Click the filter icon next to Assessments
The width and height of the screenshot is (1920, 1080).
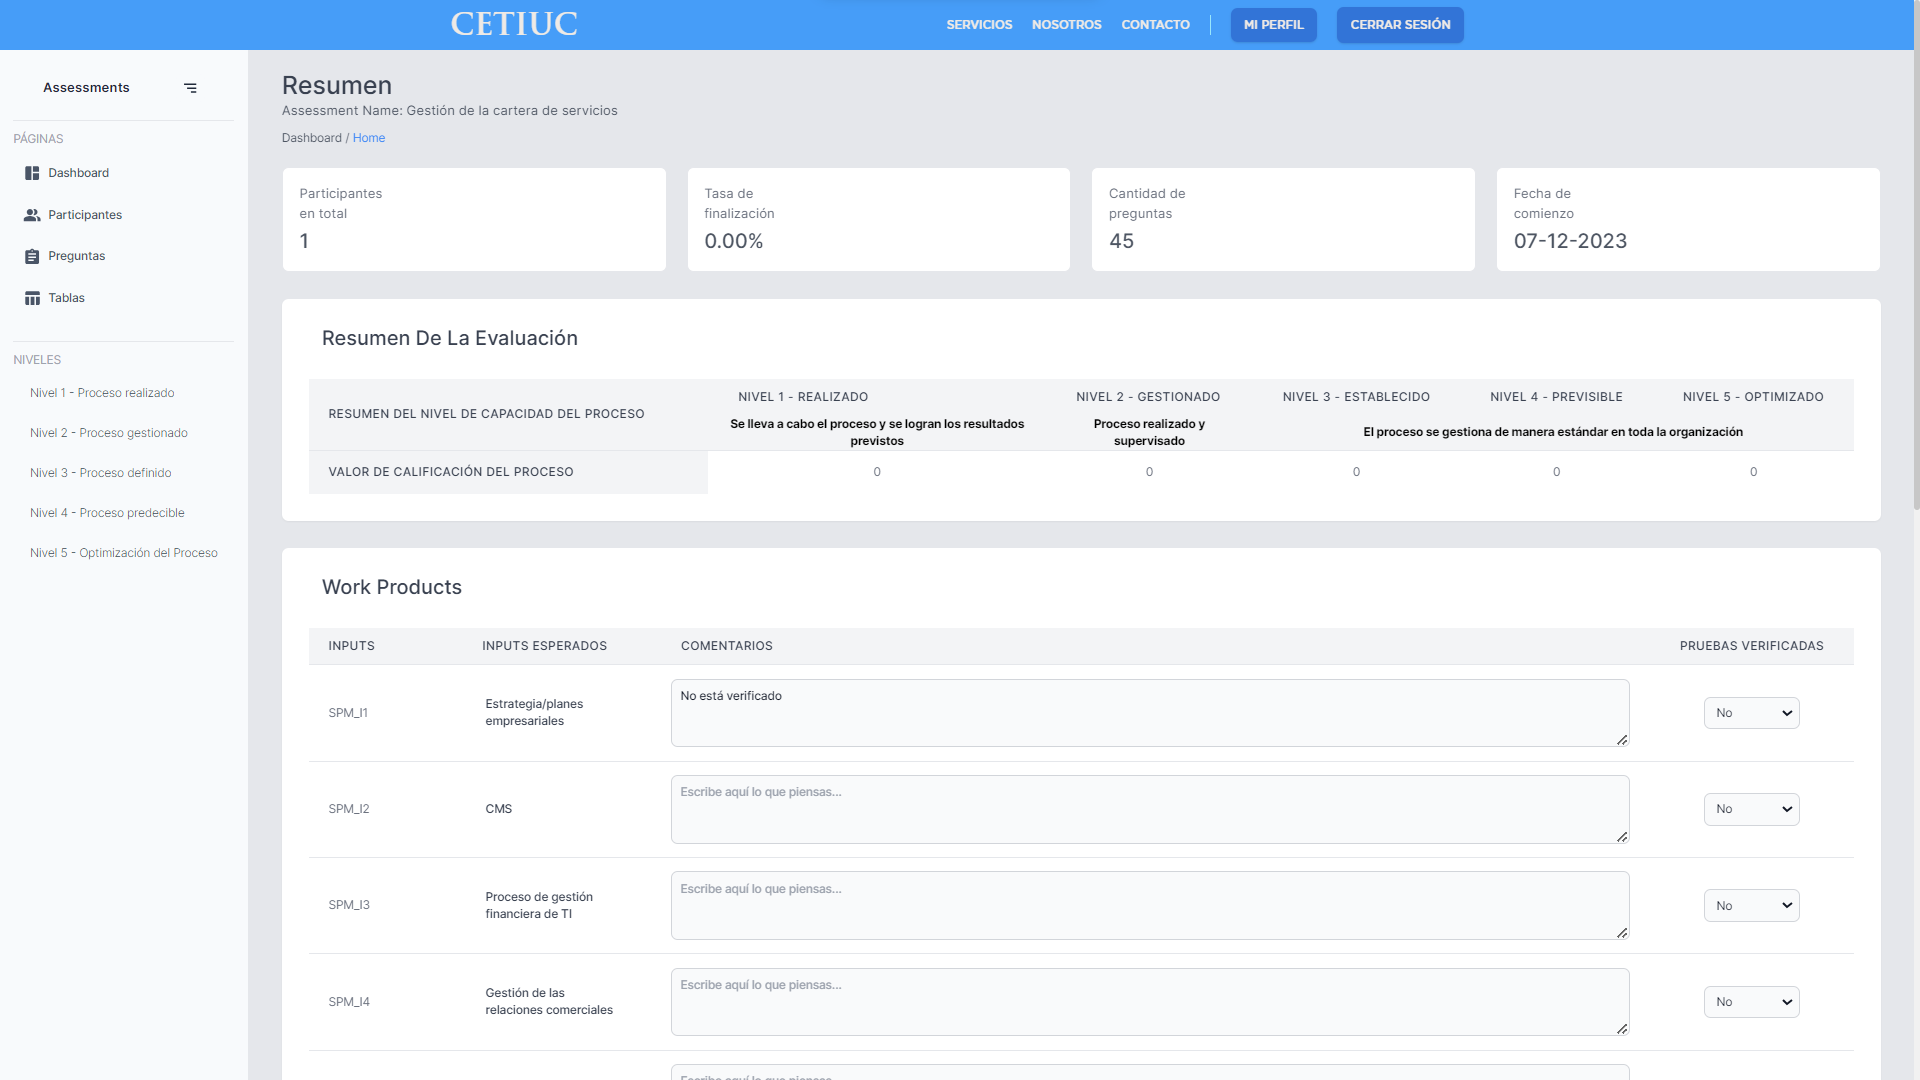pos(190,88)
